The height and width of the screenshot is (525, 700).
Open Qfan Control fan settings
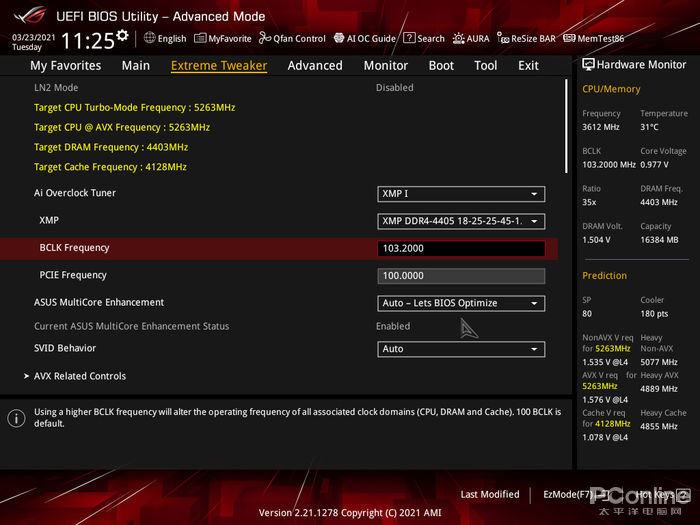(x=292, y=38)
